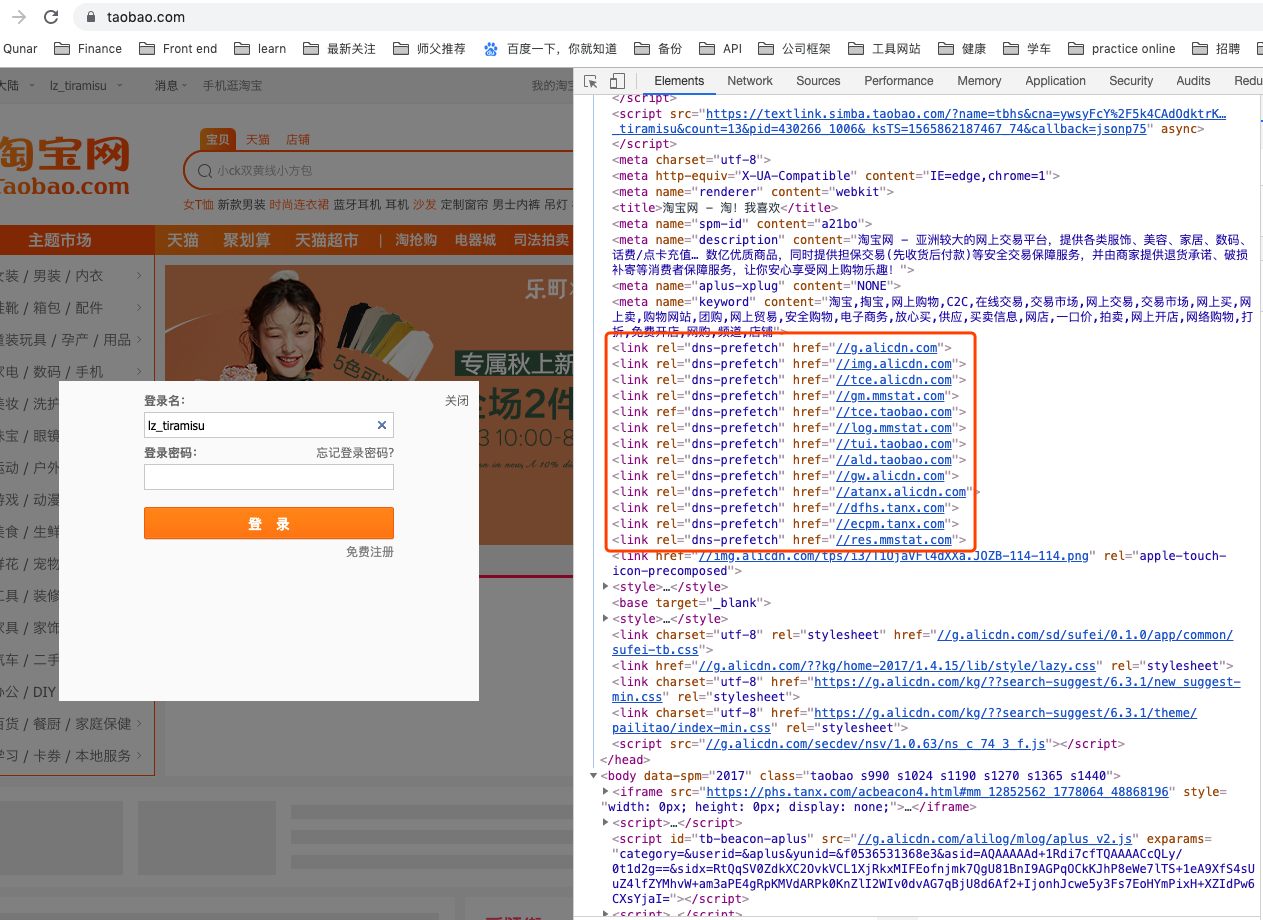Open the 消息 dropdown in top bar
The width and height of the screenshot is (1263, 920).
pyautogui.click(x=171, y=86)
